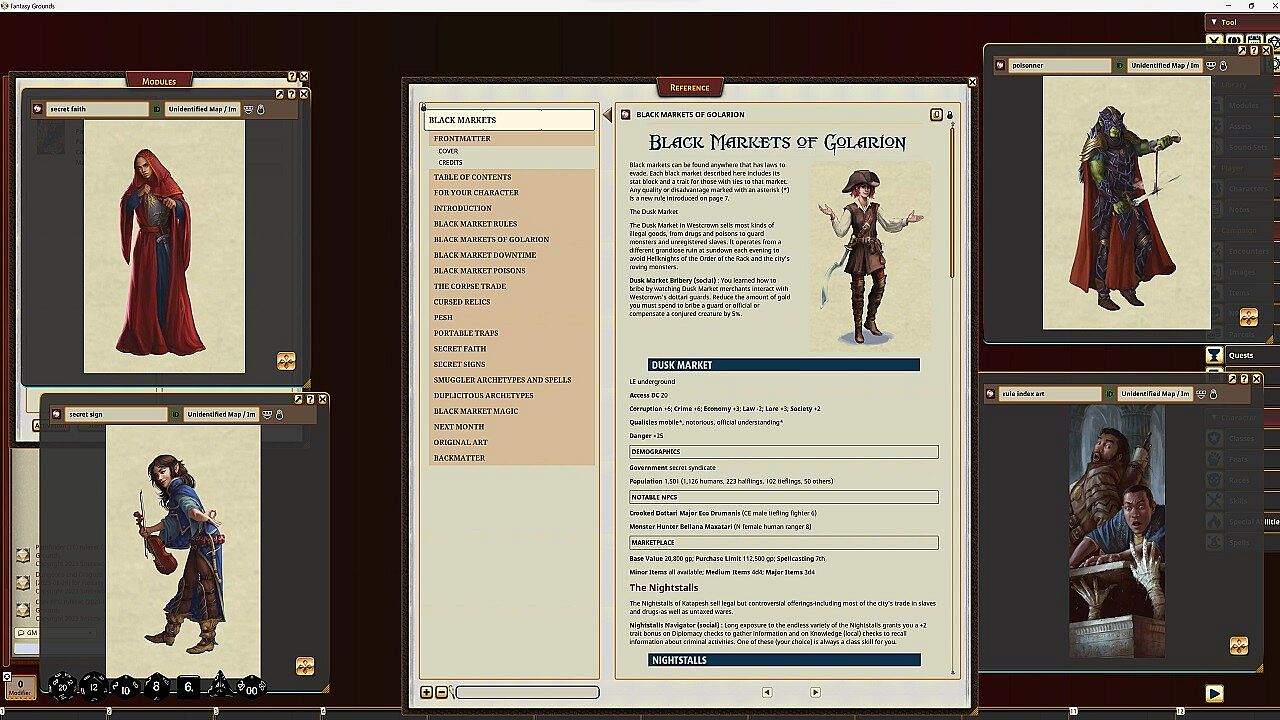Open help for secret faith window
The height and width of the screenshot is (720, 1280).
pyautogui.click(x=292, y=94)
